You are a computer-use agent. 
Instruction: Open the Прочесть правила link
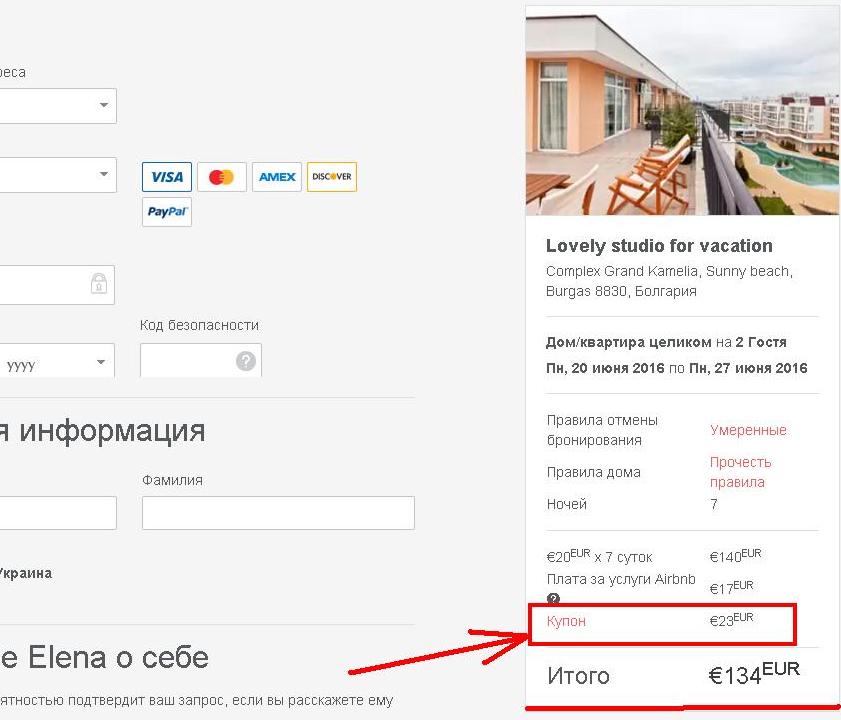pyautogui.click(x=740, y=472)
